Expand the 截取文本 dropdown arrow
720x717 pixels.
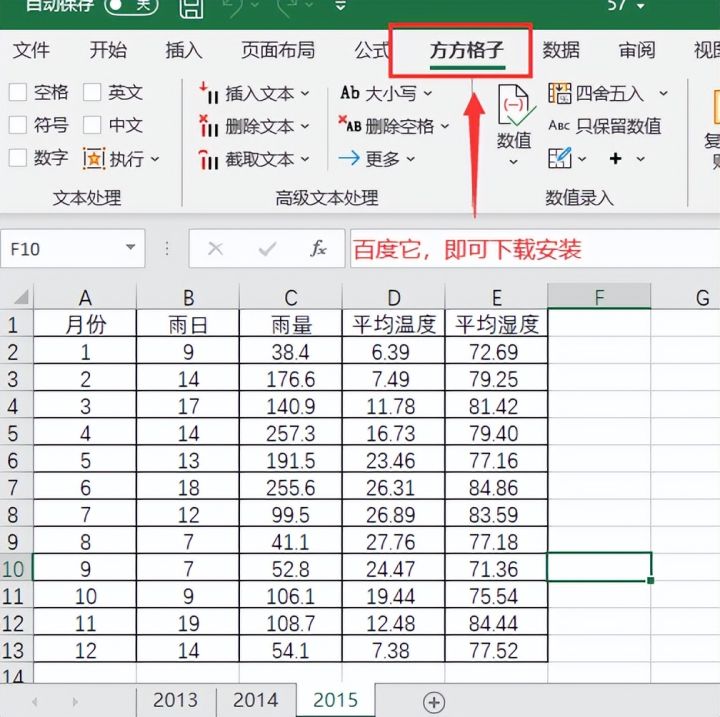pos(305,159)
